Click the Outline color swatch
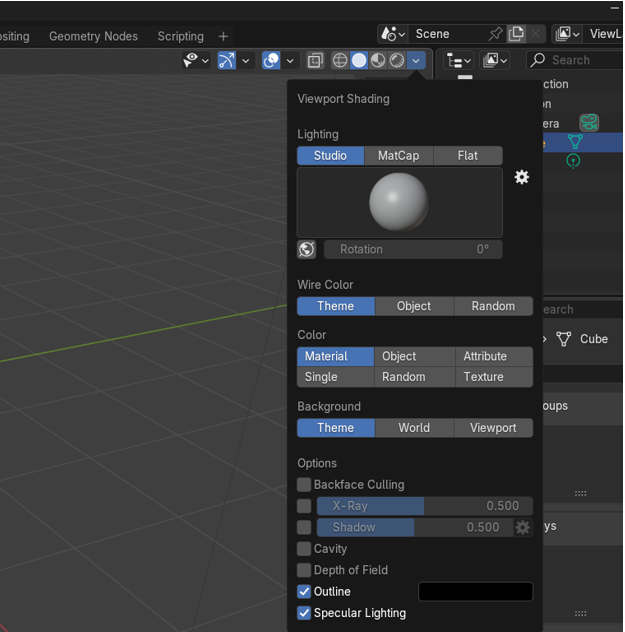Image resolution: width=625 pixels, height=632 pixels. 475,592
